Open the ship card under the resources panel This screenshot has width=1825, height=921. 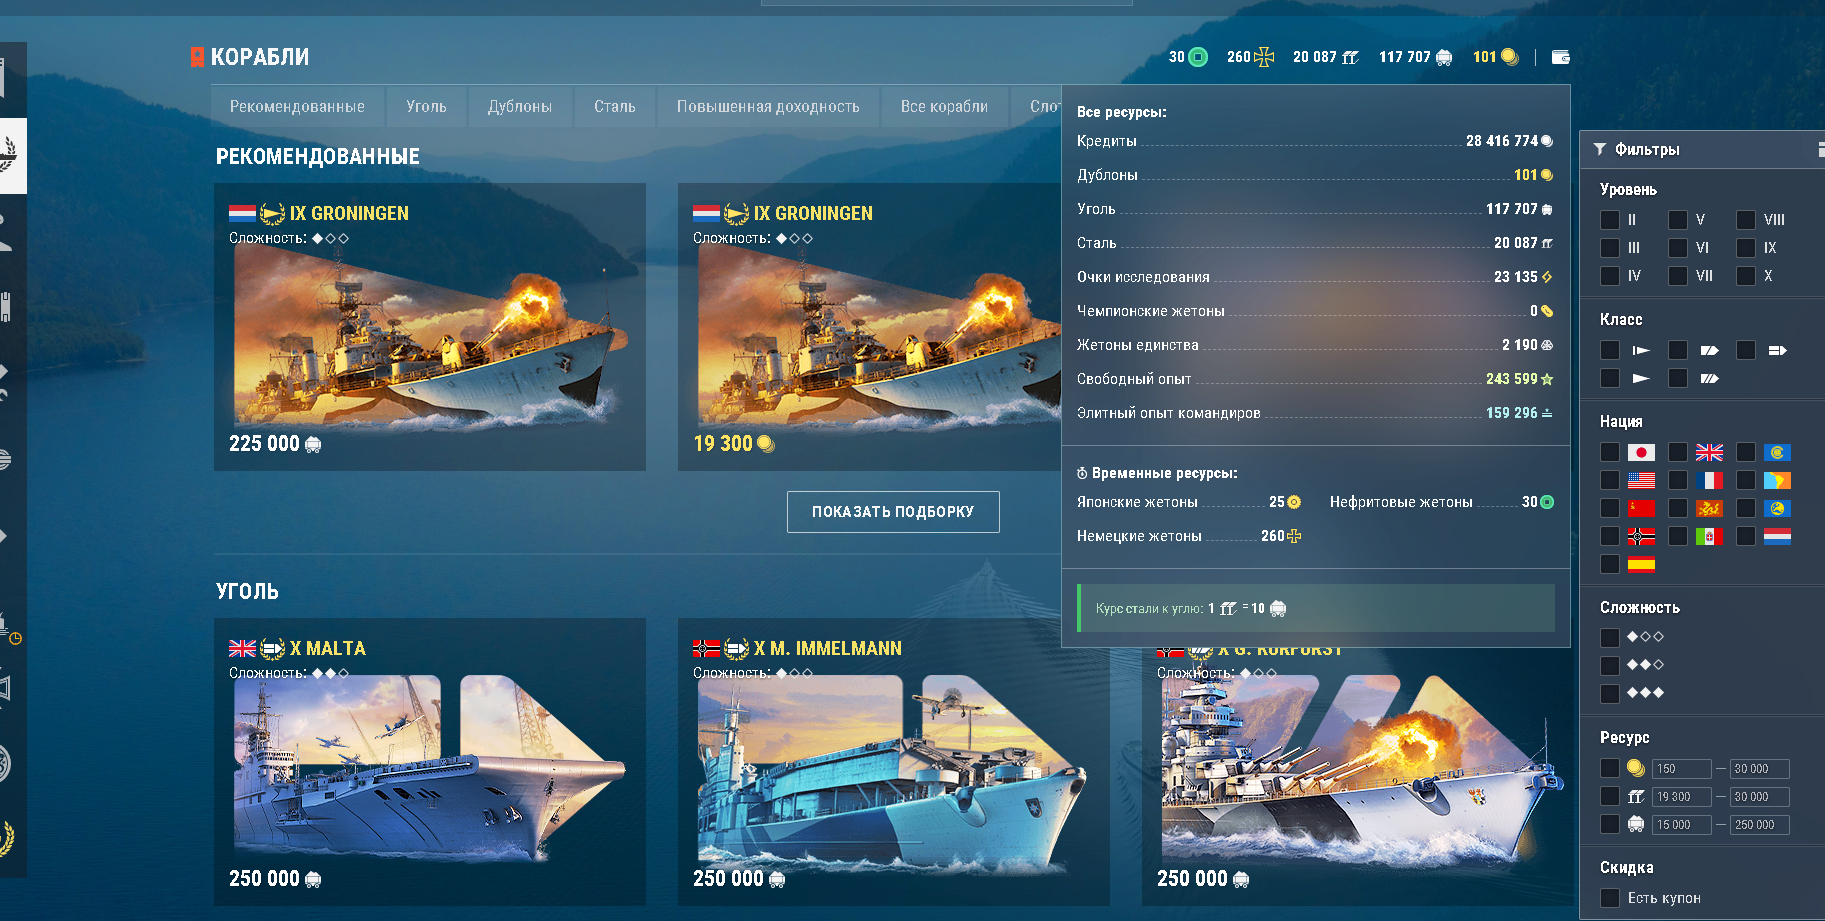(1357, 776)
